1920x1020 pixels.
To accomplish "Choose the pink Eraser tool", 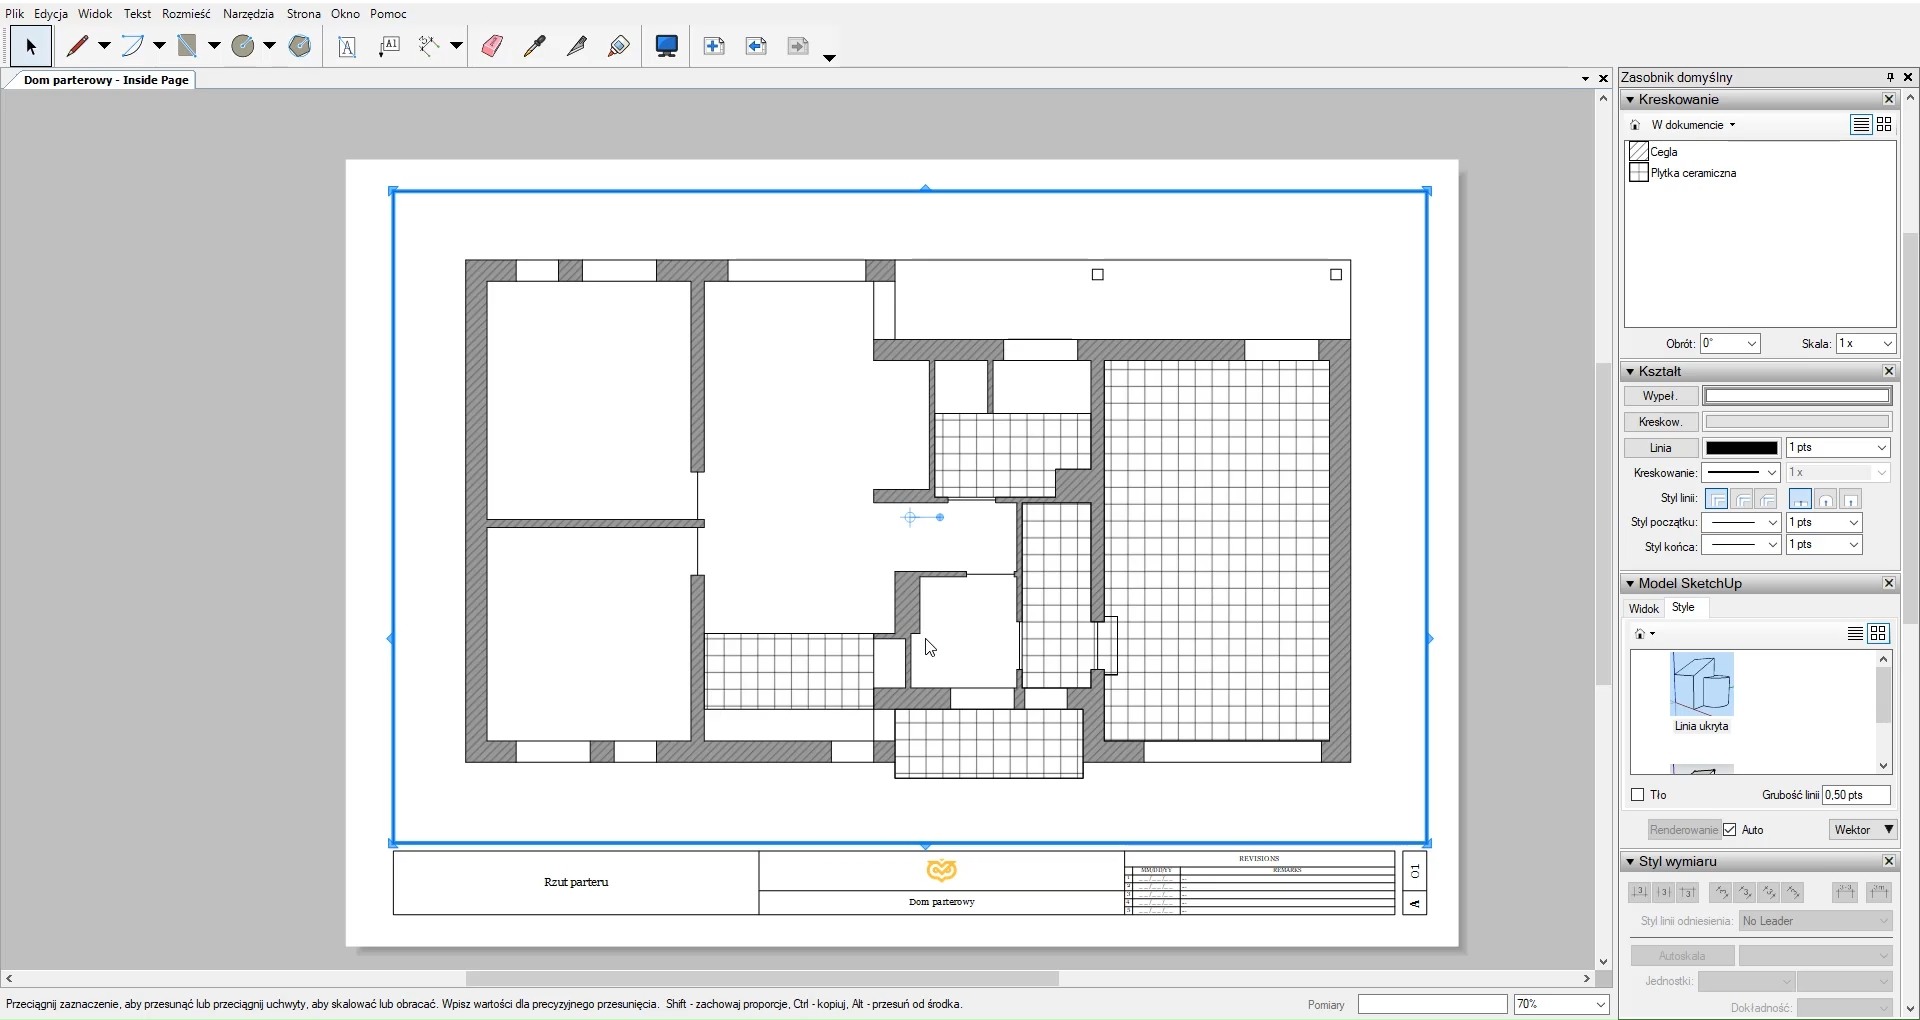I will point(492,46).
